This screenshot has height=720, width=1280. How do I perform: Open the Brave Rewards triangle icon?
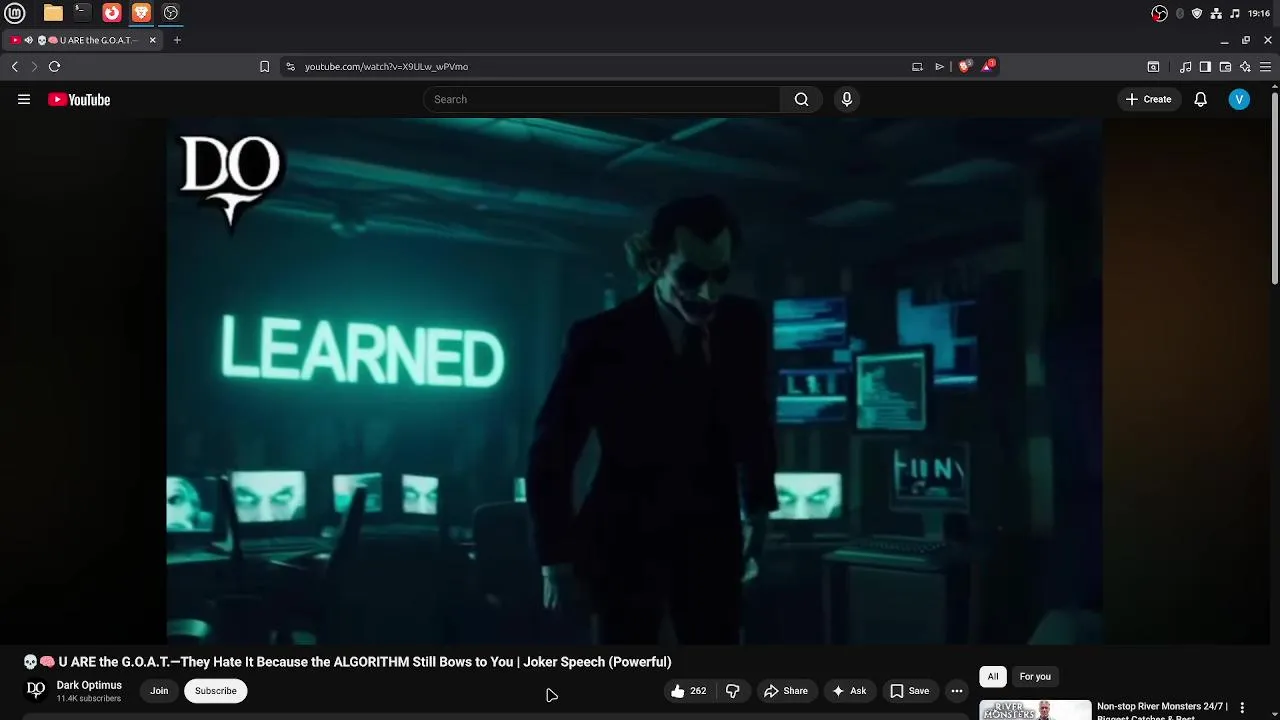point(988,67)
